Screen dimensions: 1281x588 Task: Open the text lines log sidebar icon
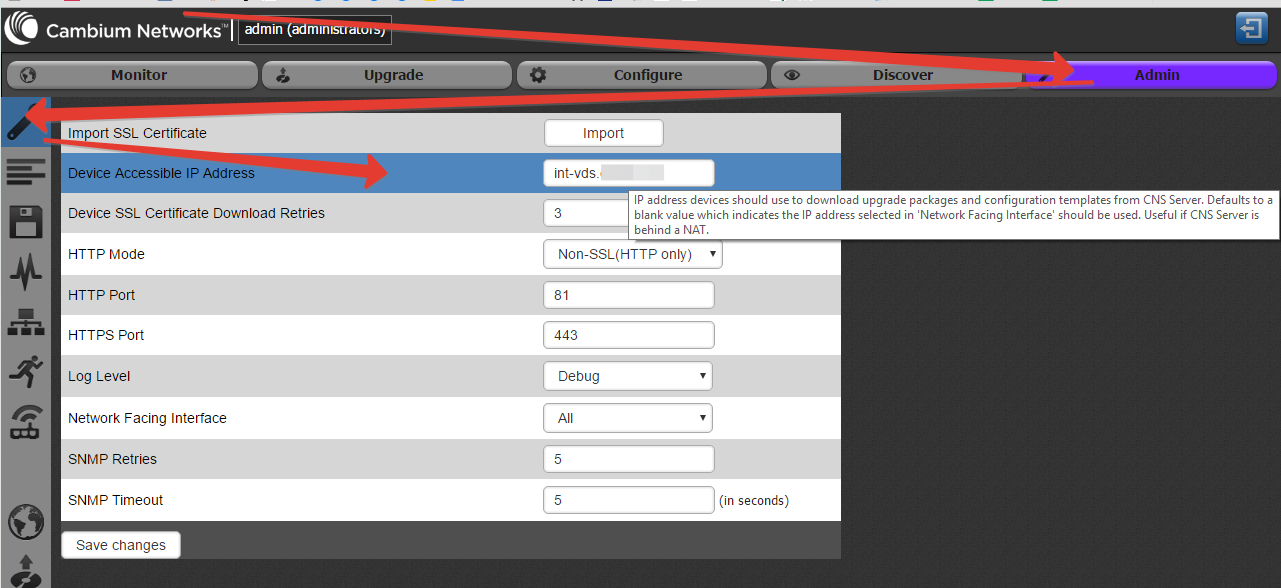pyautogui.click(x=25, y=172)
